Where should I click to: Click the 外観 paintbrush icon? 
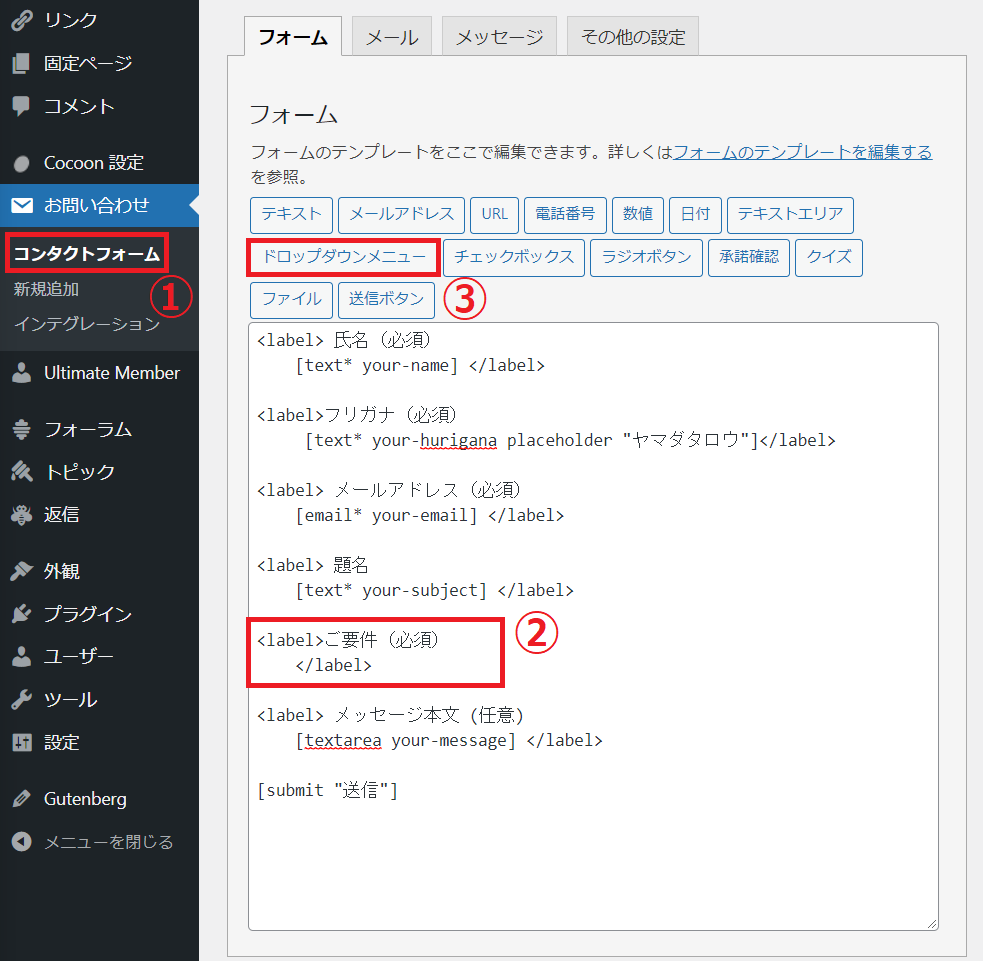[21, 571]
